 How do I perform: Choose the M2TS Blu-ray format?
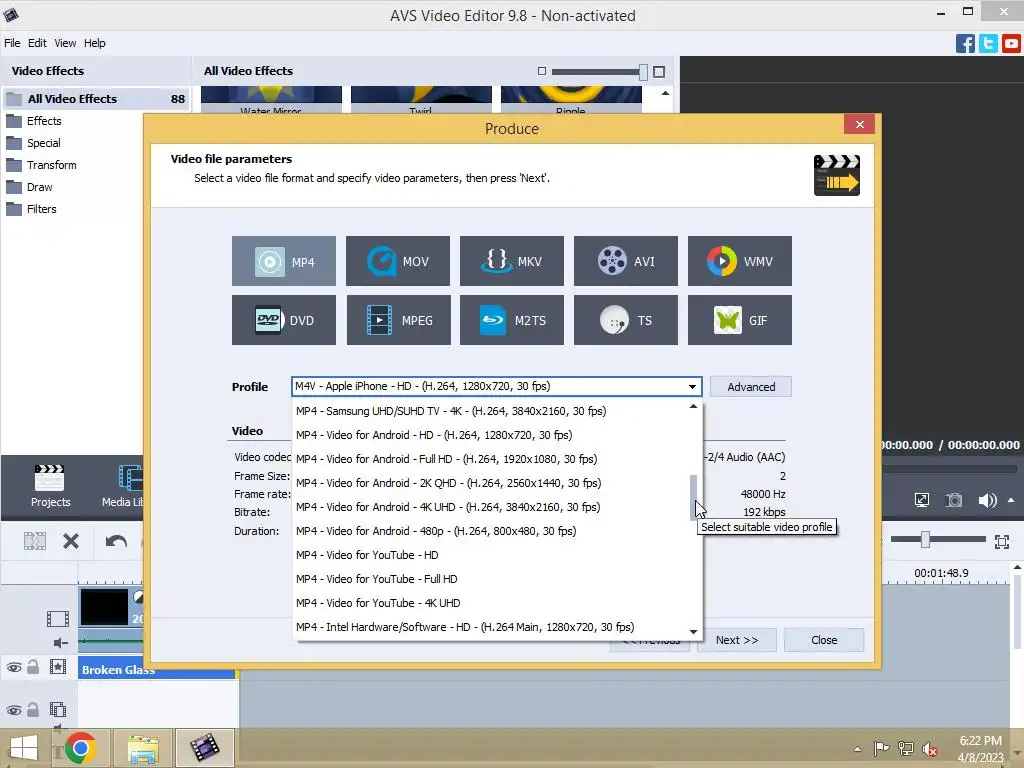(511, 320)
